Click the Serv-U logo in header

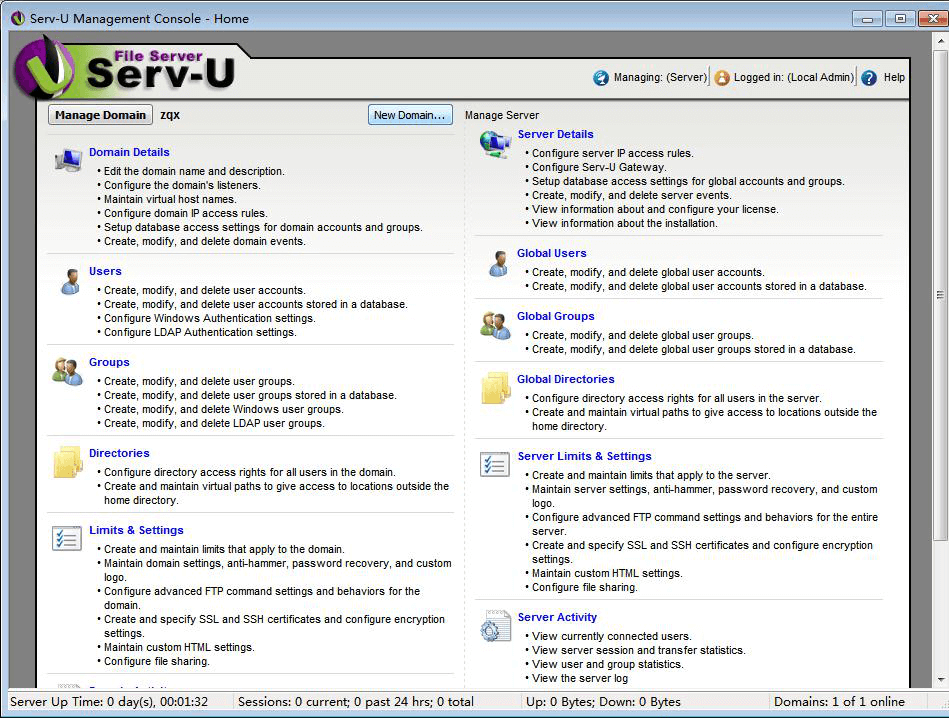click(x=124, y=70)
